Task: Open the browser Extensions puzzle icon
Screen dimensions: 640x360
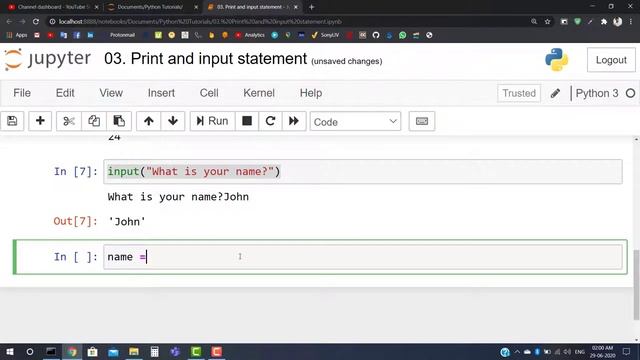Action: point(604,21)
